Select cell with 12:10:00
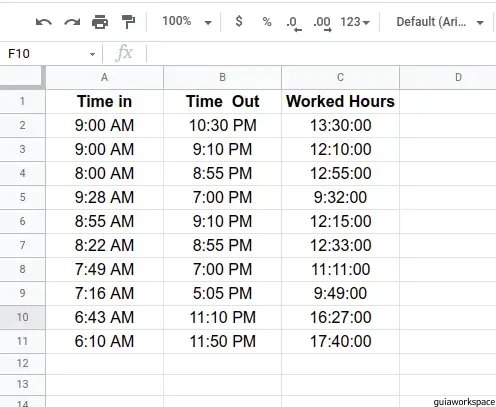This screenshot has width=496, height=407. click(x=340, y=149)
